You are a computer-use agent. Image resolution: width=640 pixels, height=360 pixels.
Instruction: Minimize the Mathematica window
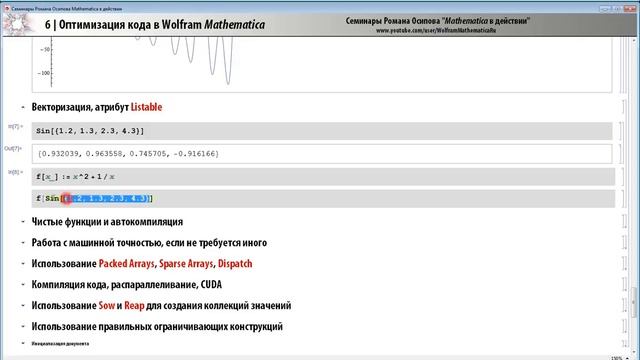(605, 8)
